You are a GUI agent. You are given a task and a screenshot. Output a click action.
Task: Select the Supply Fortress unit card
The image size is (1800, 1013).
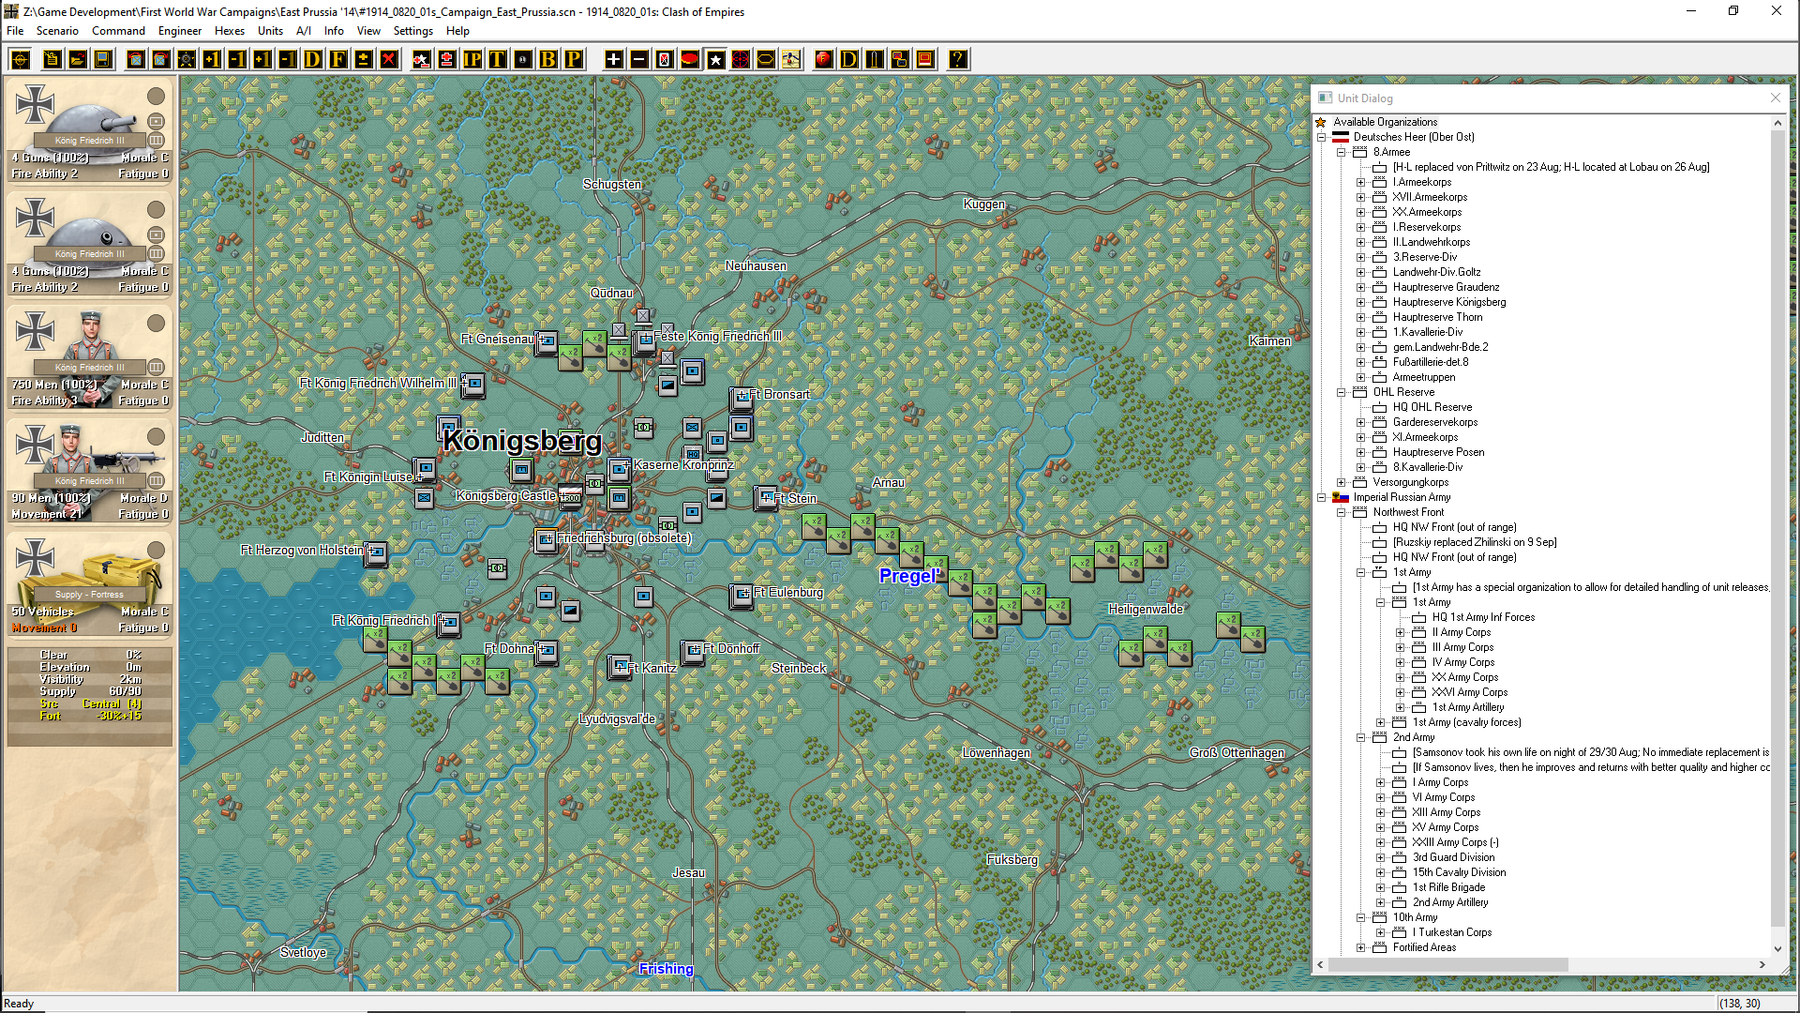(x=90, y=584)
